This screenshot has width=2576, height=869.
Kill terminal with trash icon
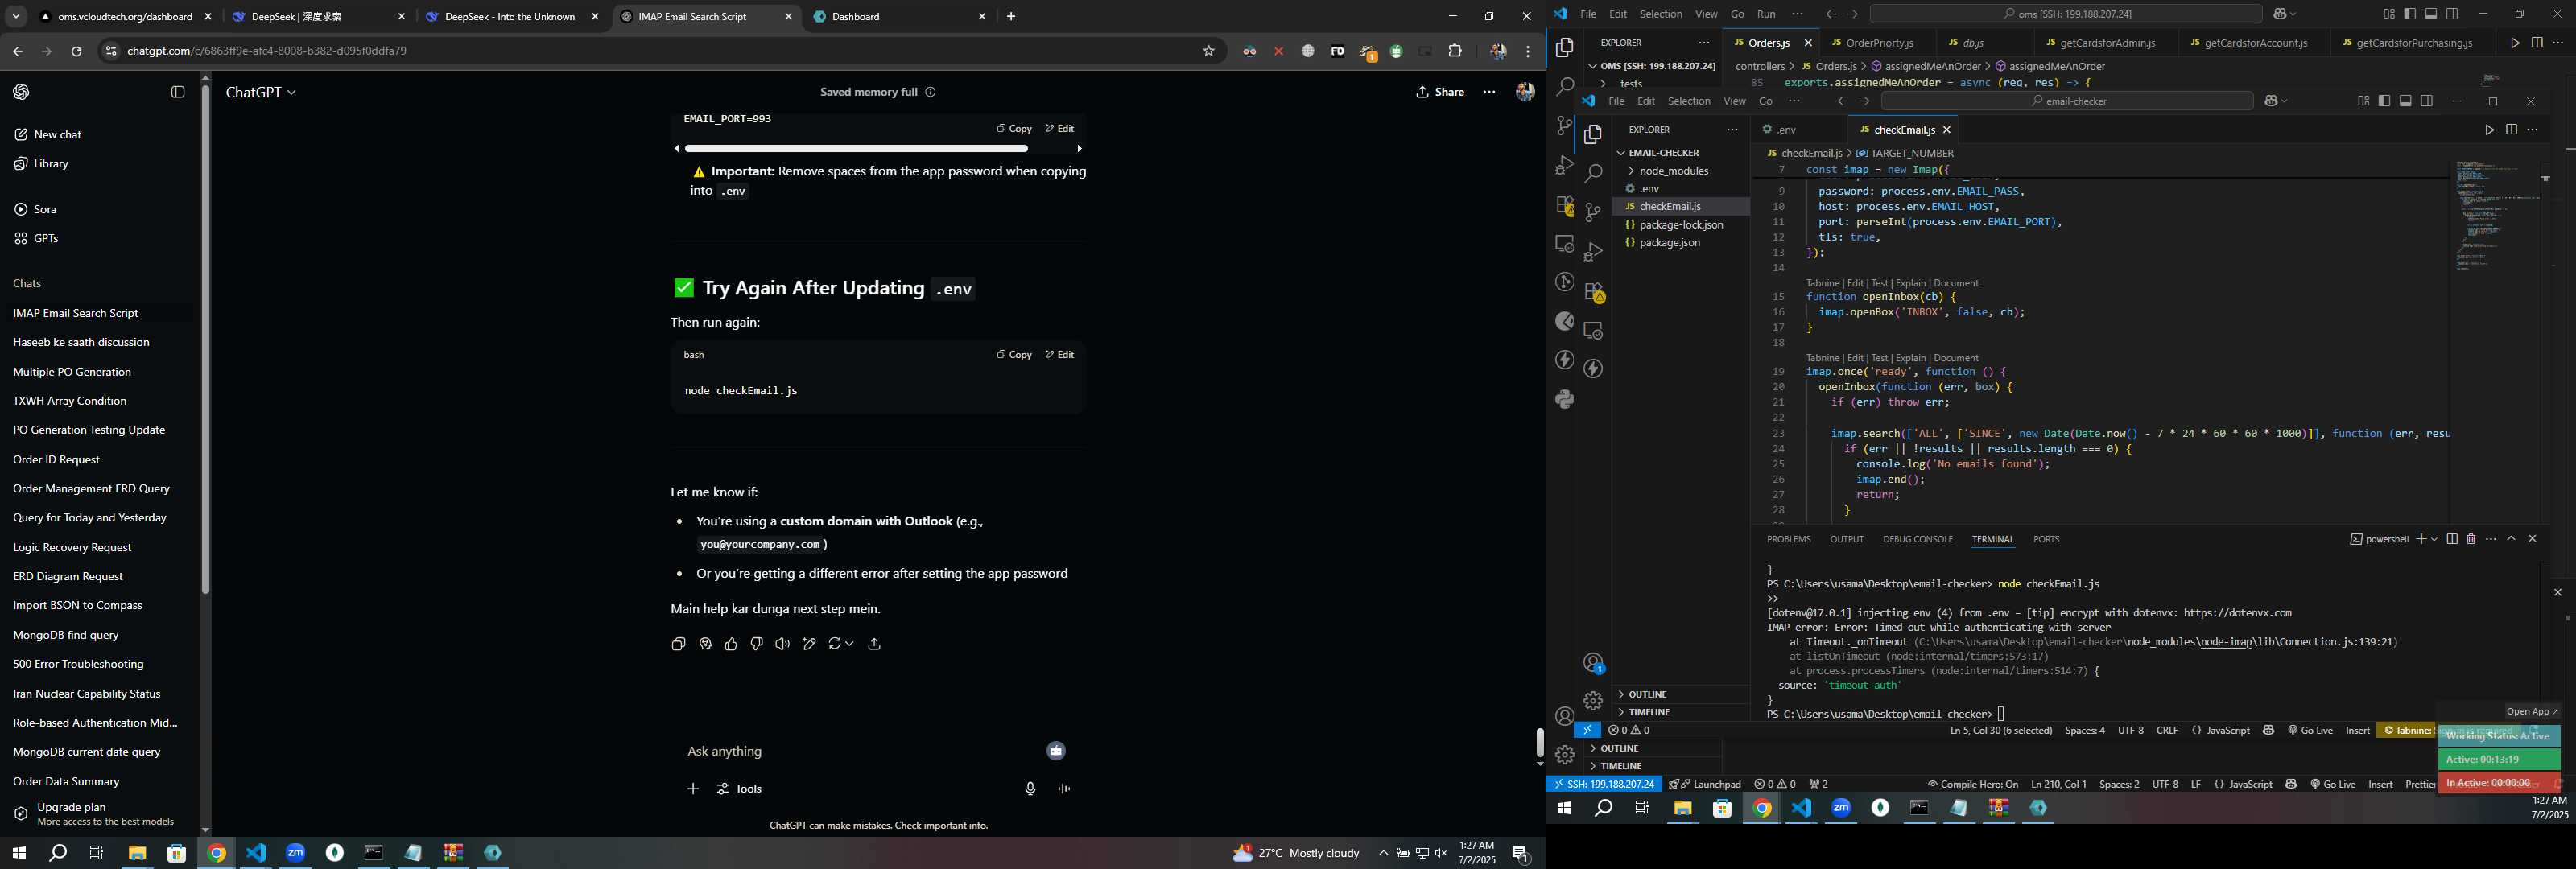click(2471, 539)
